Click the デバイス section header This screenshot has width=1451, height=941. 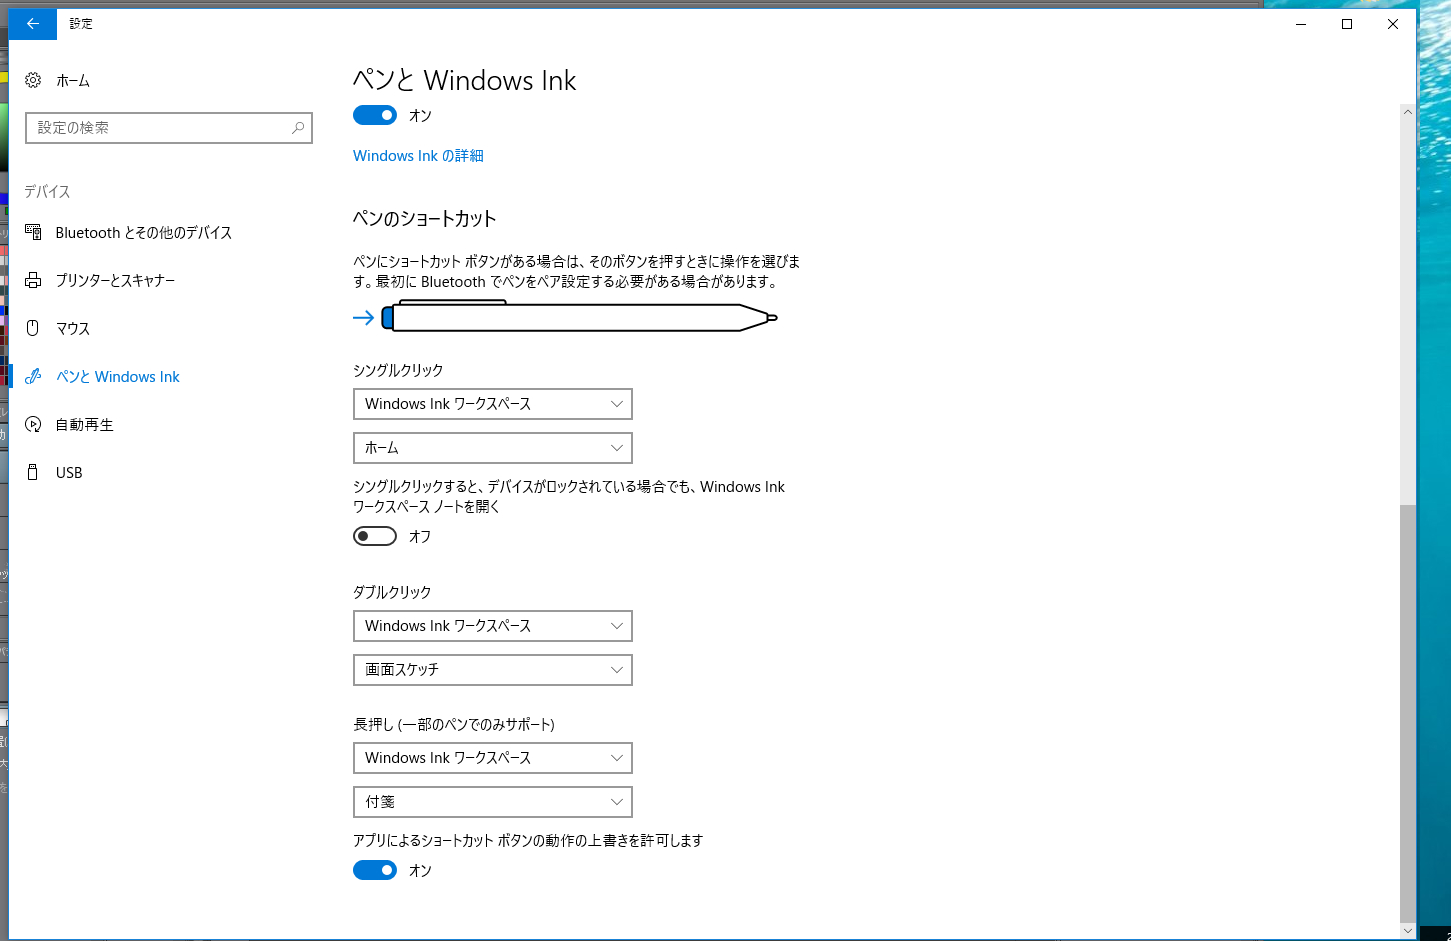(47, 191)
